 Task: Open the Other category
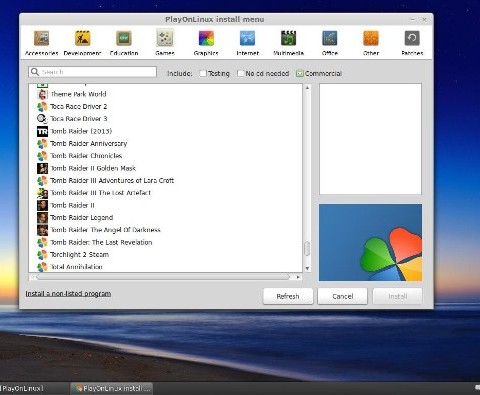(x=371, y=43)
